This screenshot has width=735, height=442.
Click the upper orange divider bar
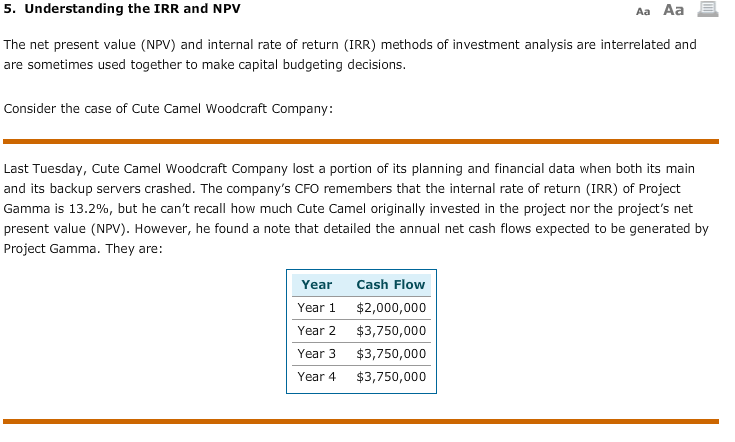(x=360, y=141)
